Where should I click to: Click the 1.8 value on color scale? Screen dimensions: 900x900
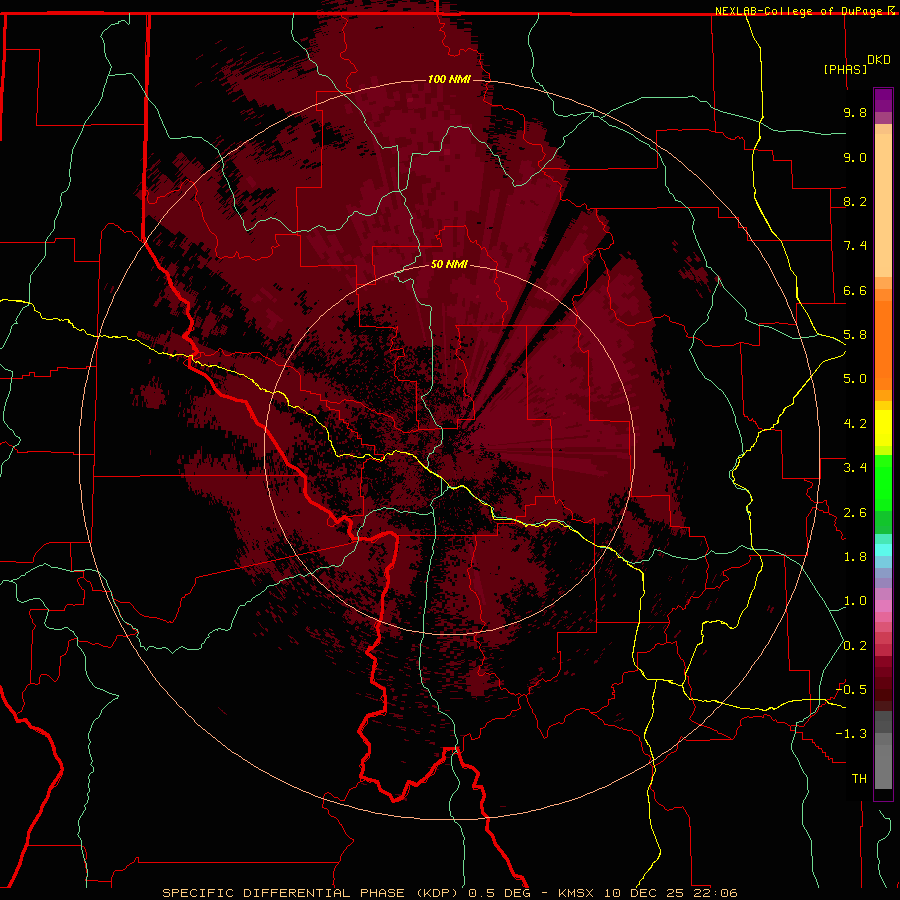(x=855, y=557)
